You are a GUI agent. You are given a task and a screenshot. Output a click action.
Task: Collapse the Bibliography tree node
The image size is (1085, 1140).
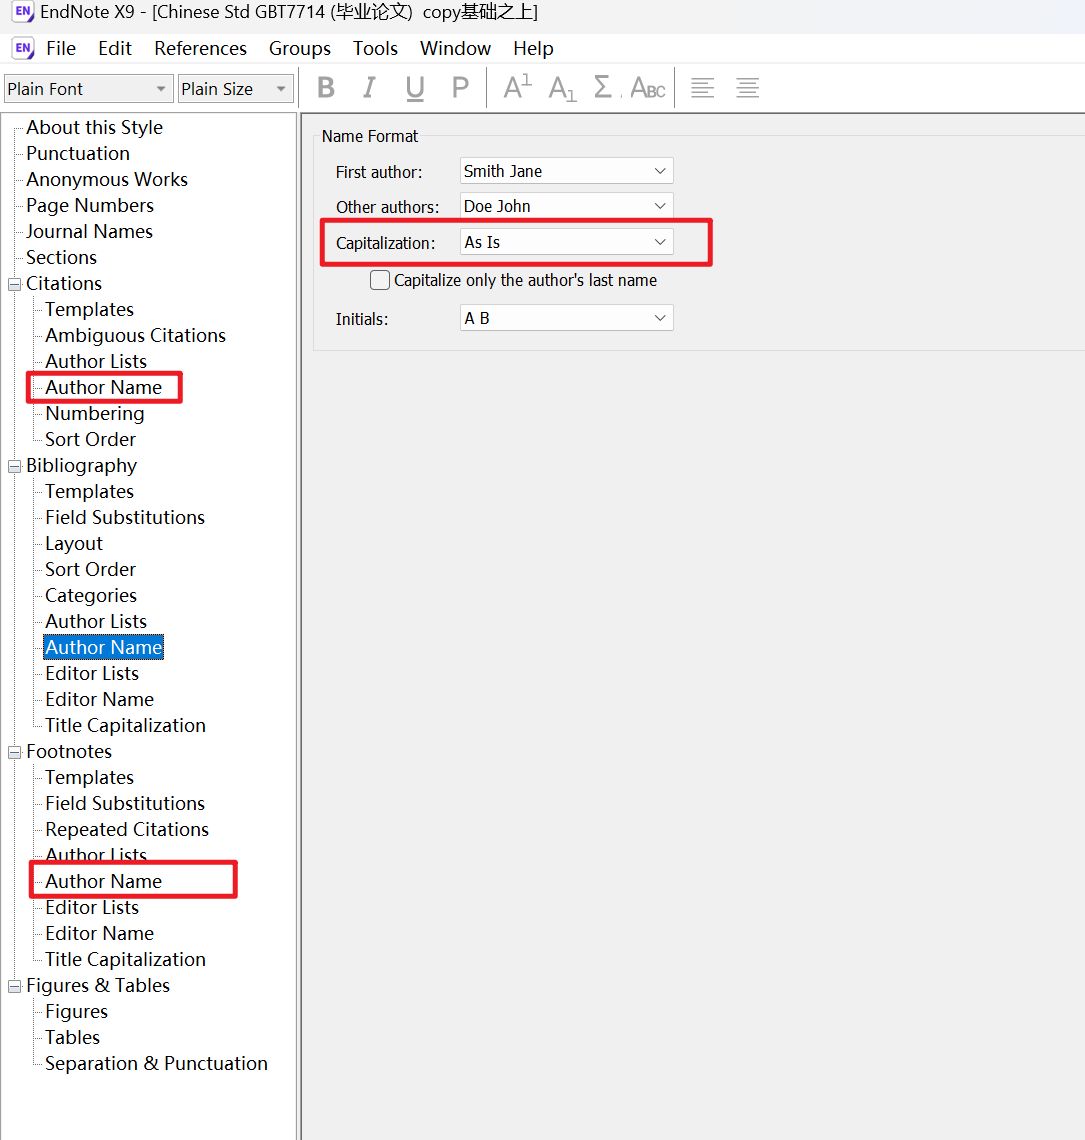(x=15, y=467)
